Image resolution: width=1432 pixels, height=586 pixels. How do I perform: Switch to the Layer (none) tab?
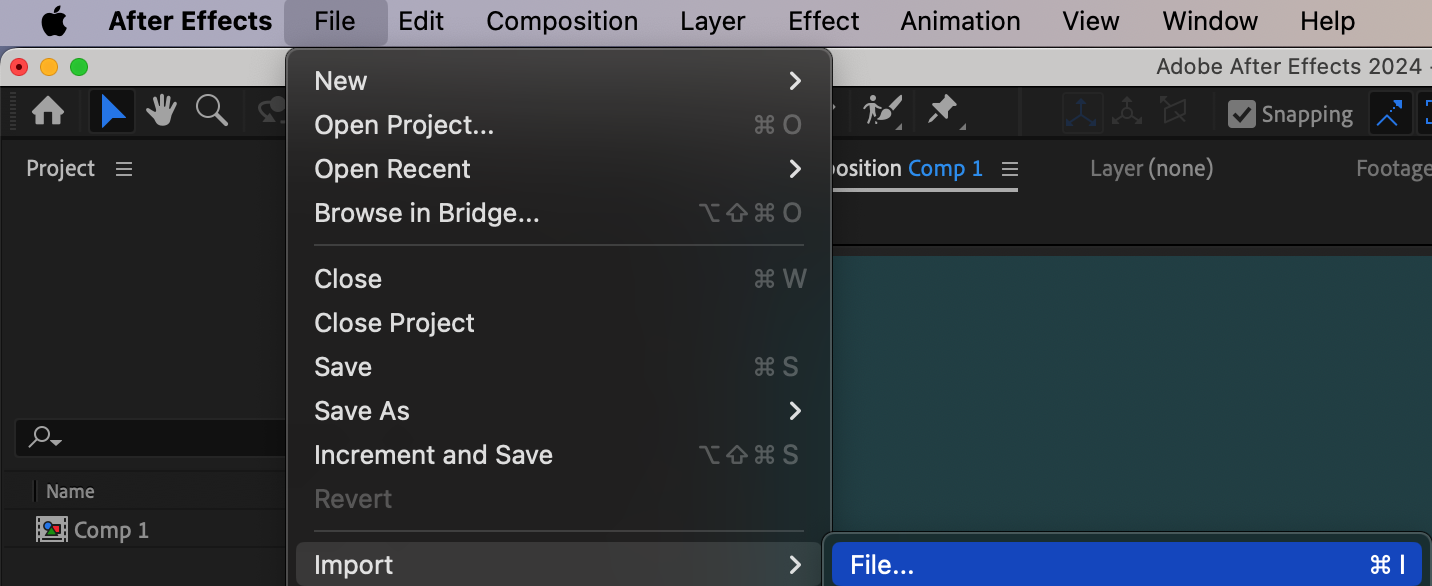point(1151,169)
